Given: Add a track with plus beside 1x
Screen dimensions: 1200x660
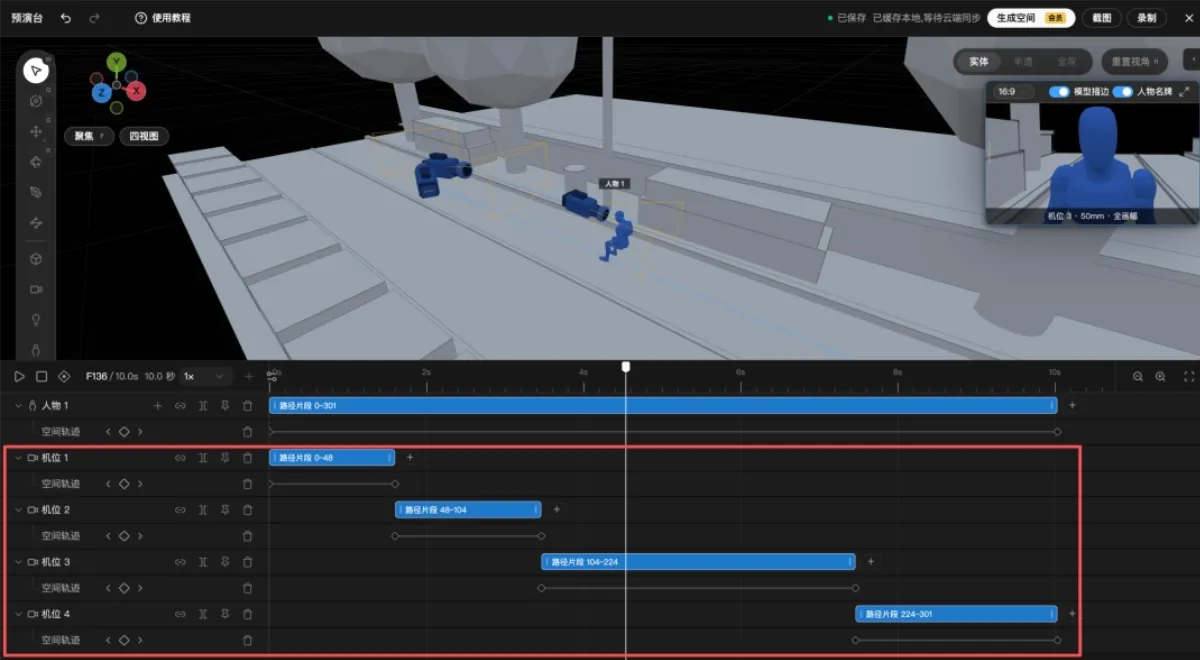Looking at the screenshot, I should [249, 376].
